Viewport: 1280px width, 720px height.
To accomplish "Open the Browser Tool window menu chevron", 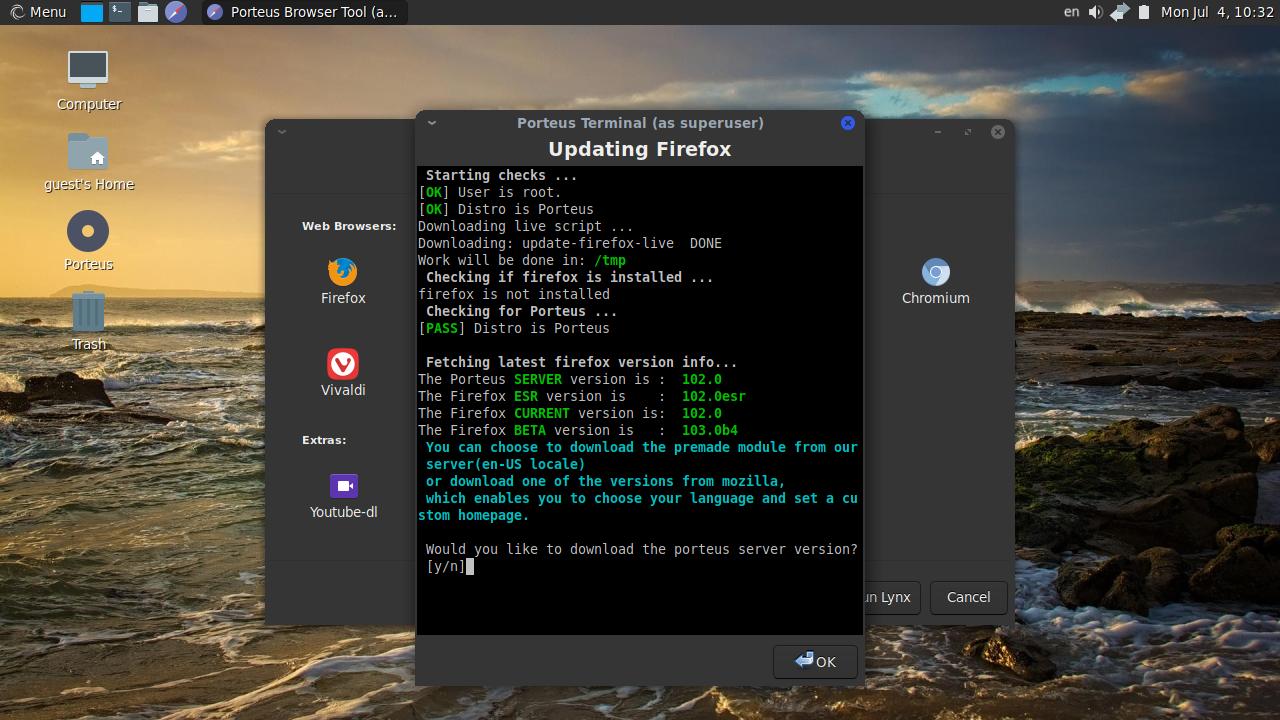I will (x=282, y=132).
